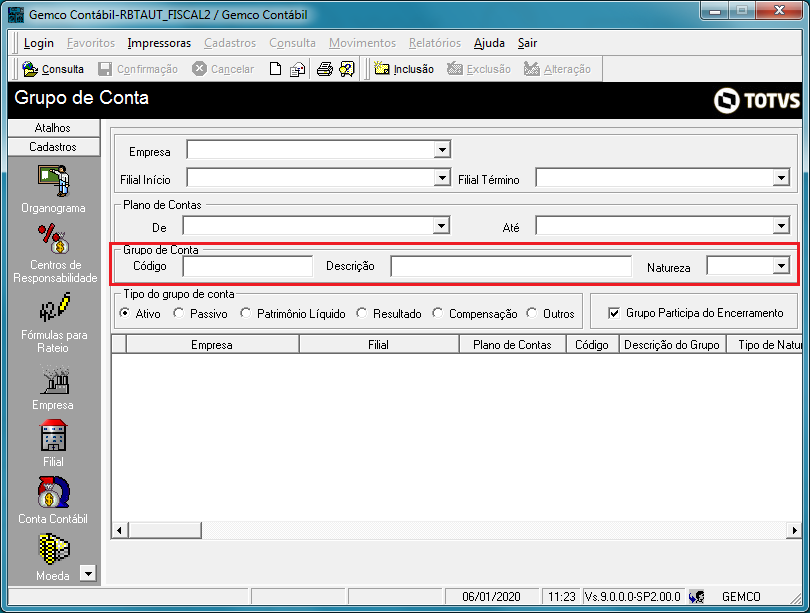
Task: Open the Filial building icon
Action: pos(53,435)
